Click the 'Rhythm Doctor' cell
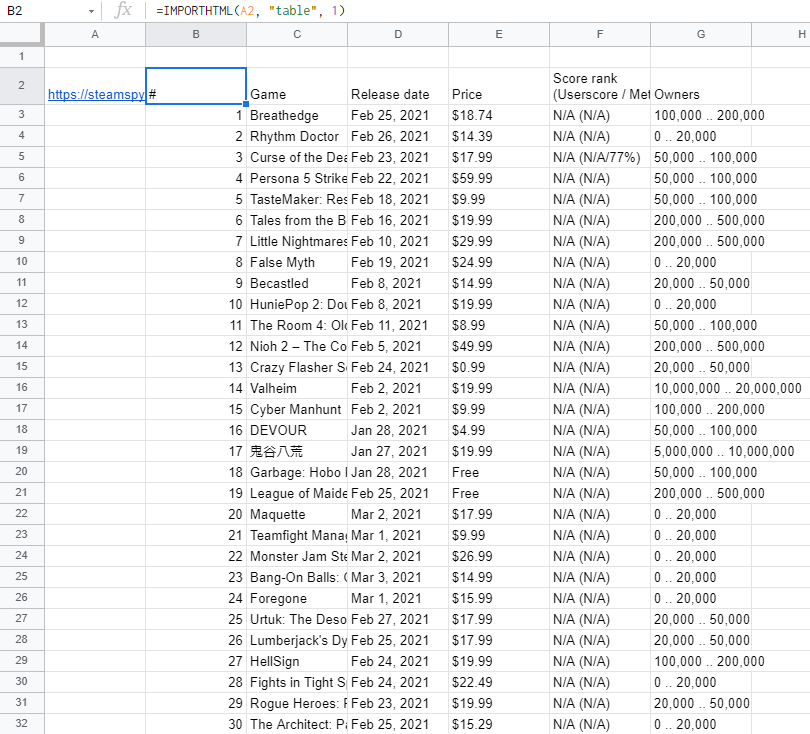The image size is (810, 734). (x=297, y=136)
